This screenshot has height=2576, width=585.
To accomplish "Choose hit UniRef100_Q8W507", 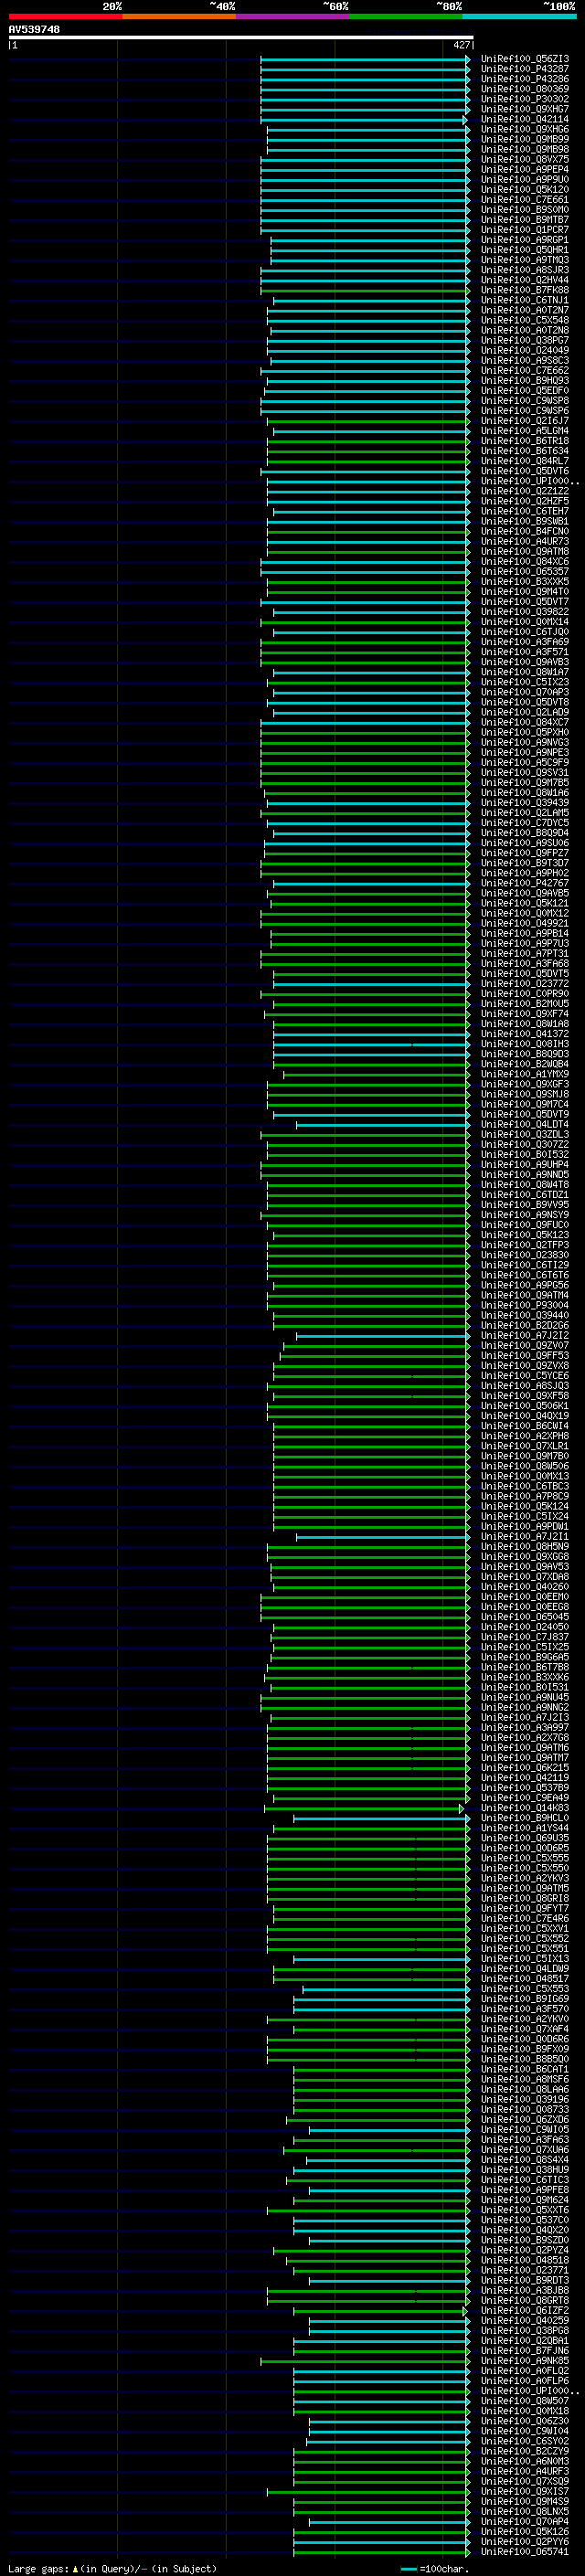I will coord(524,2401).
